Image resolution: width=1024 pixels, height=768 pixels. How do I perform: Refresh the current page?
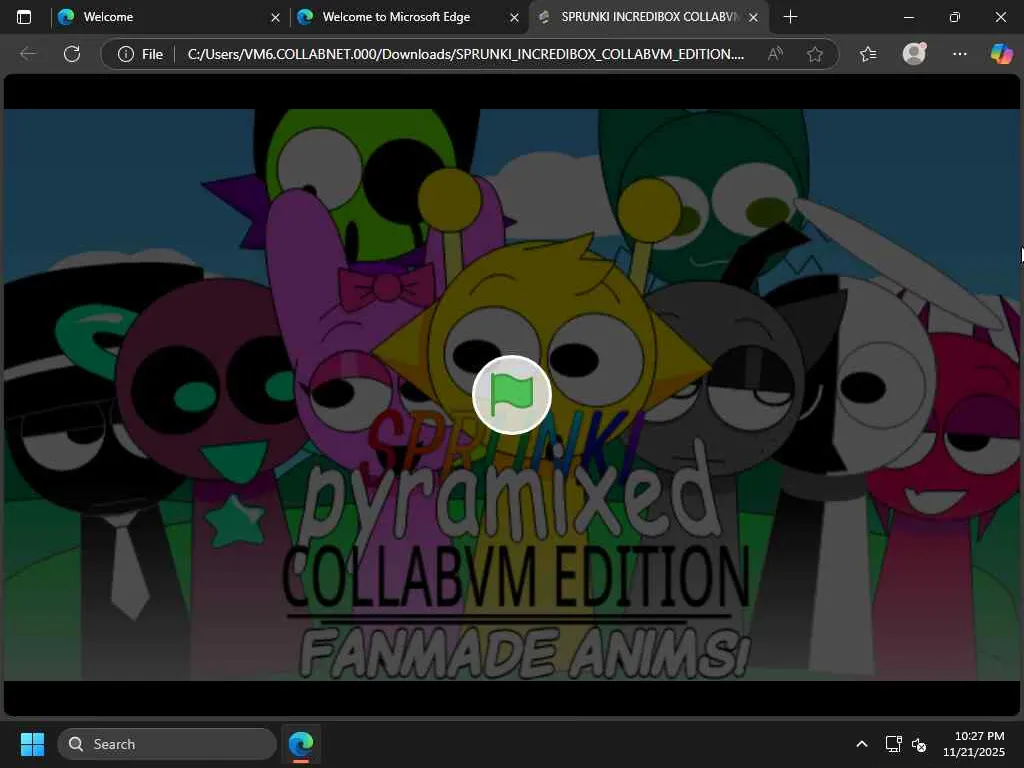point(72,54)
